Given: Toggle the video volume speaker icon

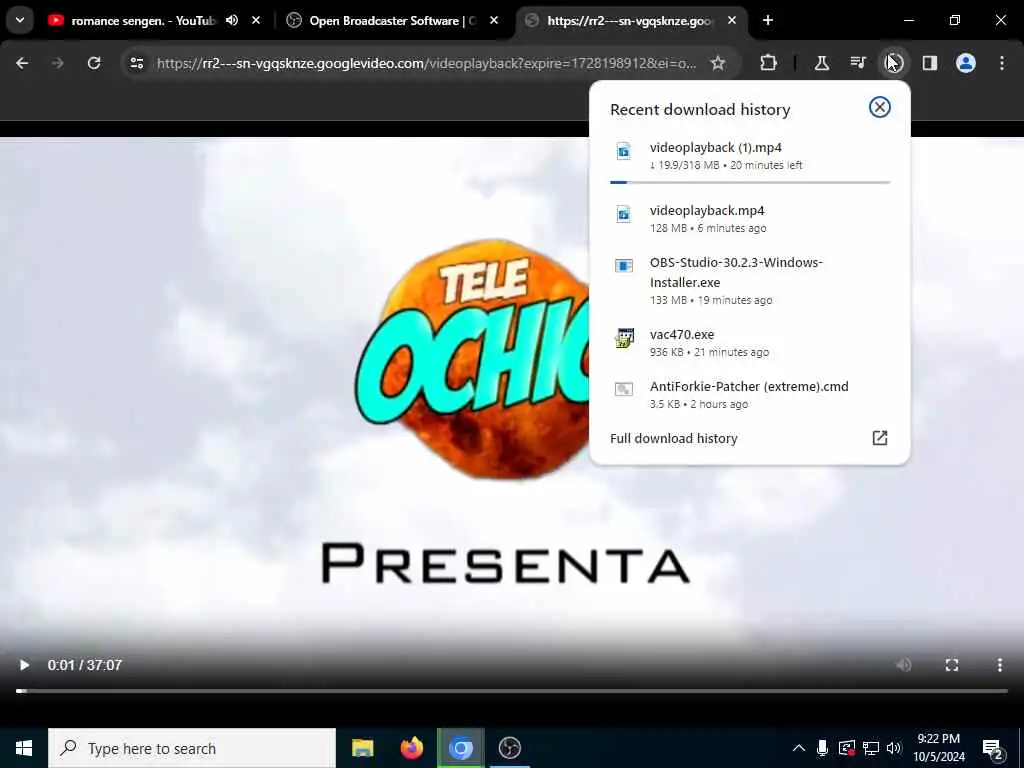Looking at the screenshot, I should pos(904,665).
